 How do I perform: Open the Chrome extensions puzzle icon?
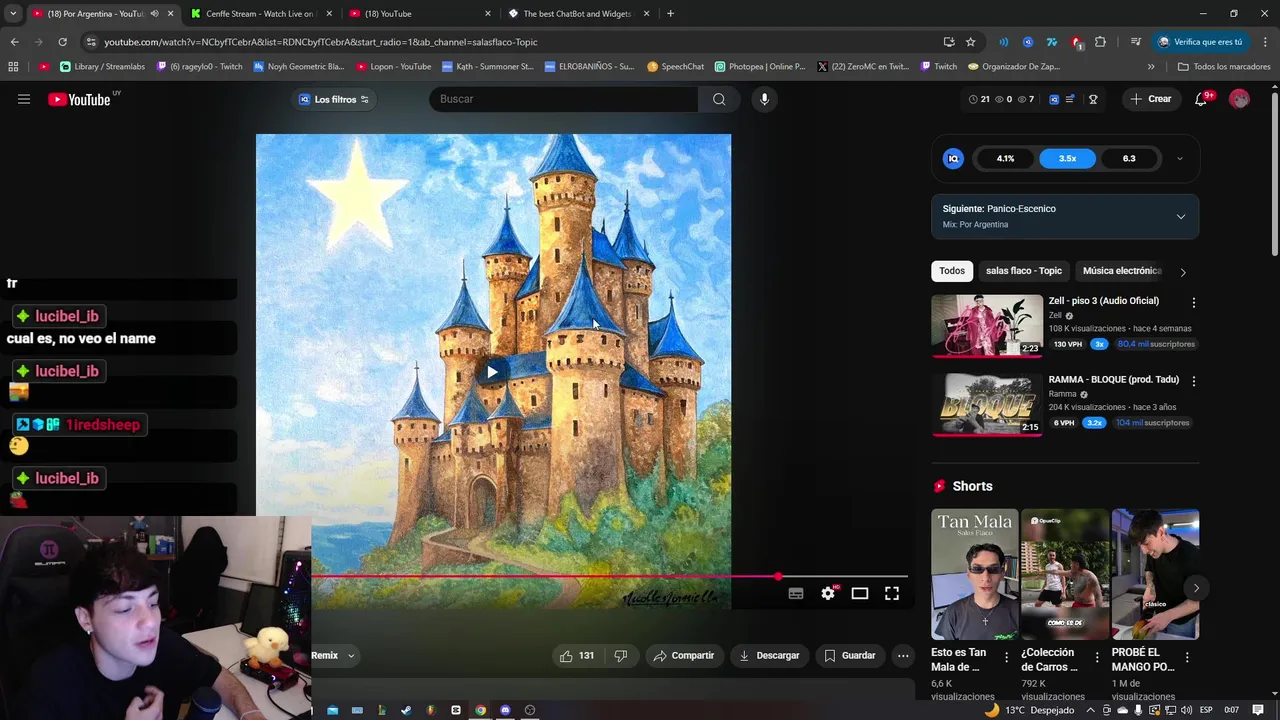pos(1100,42)
